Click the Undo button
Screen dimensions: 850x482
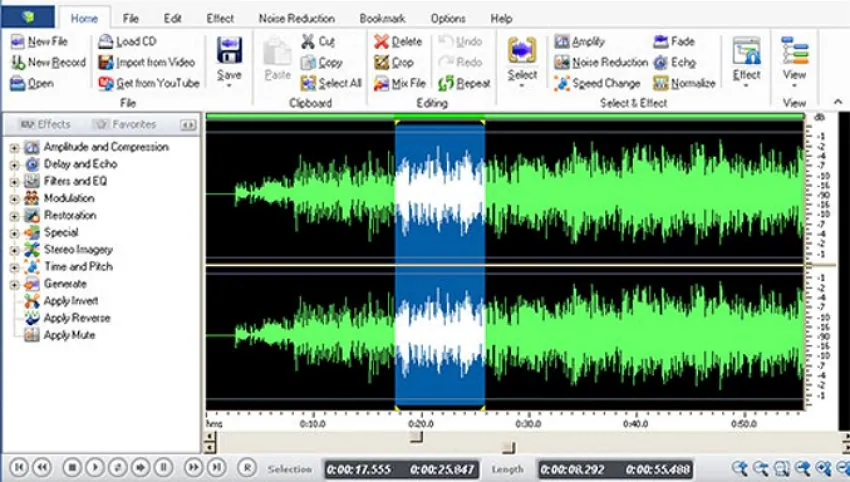click(460, 41)
